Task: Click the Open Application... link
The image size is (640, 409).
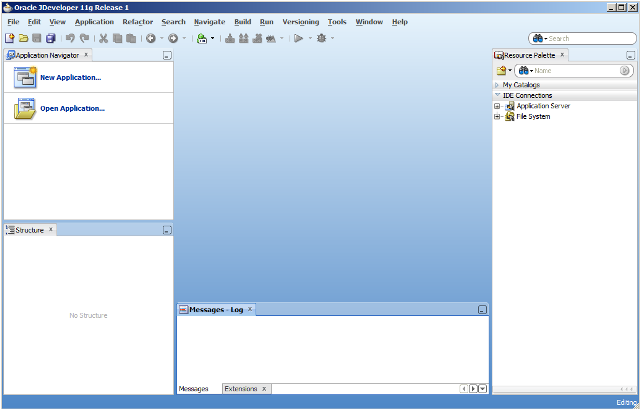Action: [x=72, y=108]
